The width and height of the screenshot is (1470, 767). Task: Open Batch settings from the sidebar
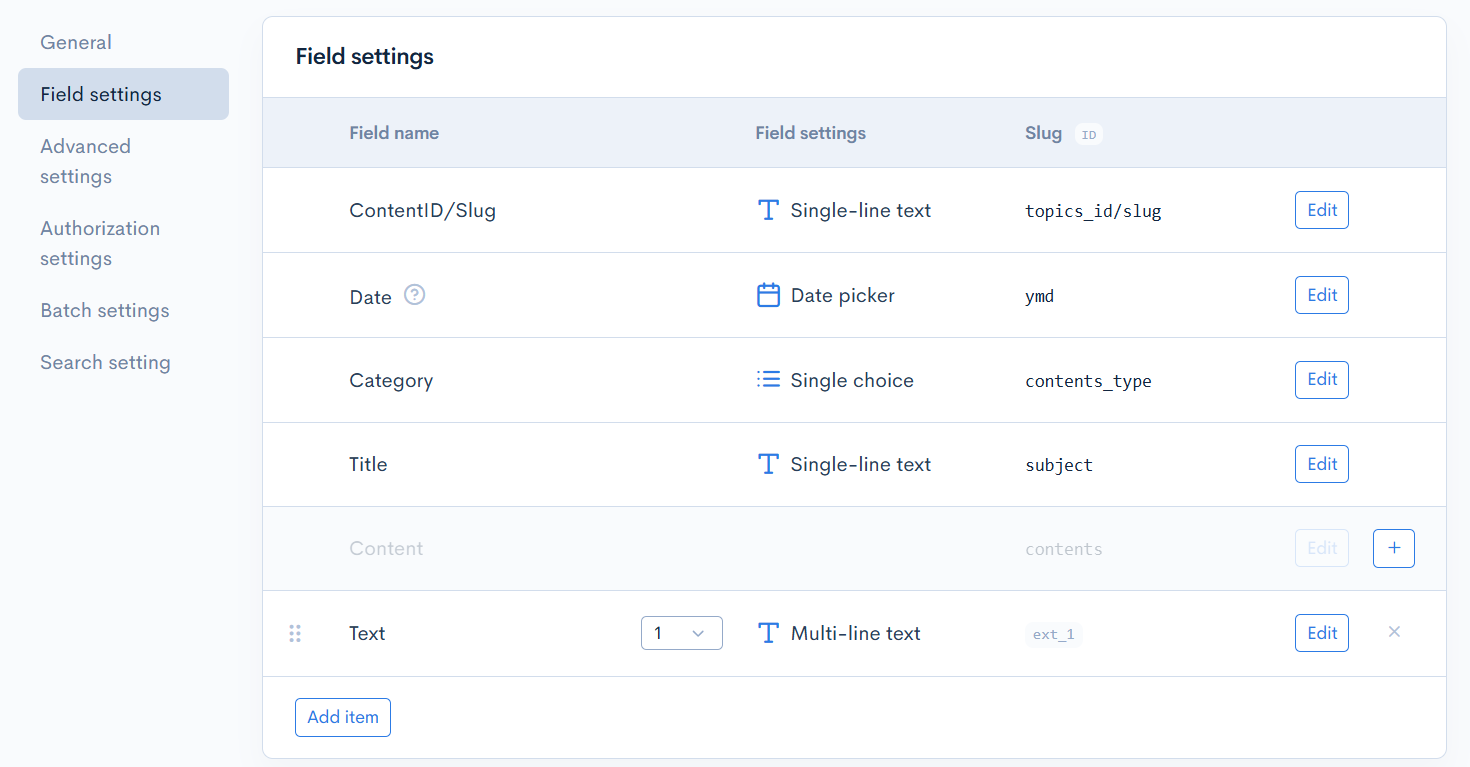click(x=104, y=310)
